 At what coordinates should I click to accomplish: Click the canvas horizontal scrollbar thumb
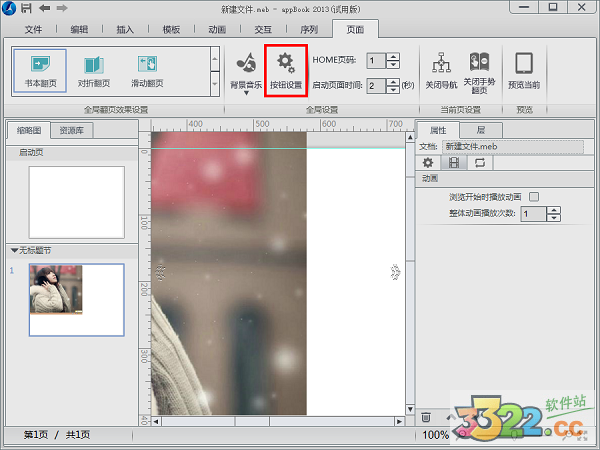click(252, 421)
